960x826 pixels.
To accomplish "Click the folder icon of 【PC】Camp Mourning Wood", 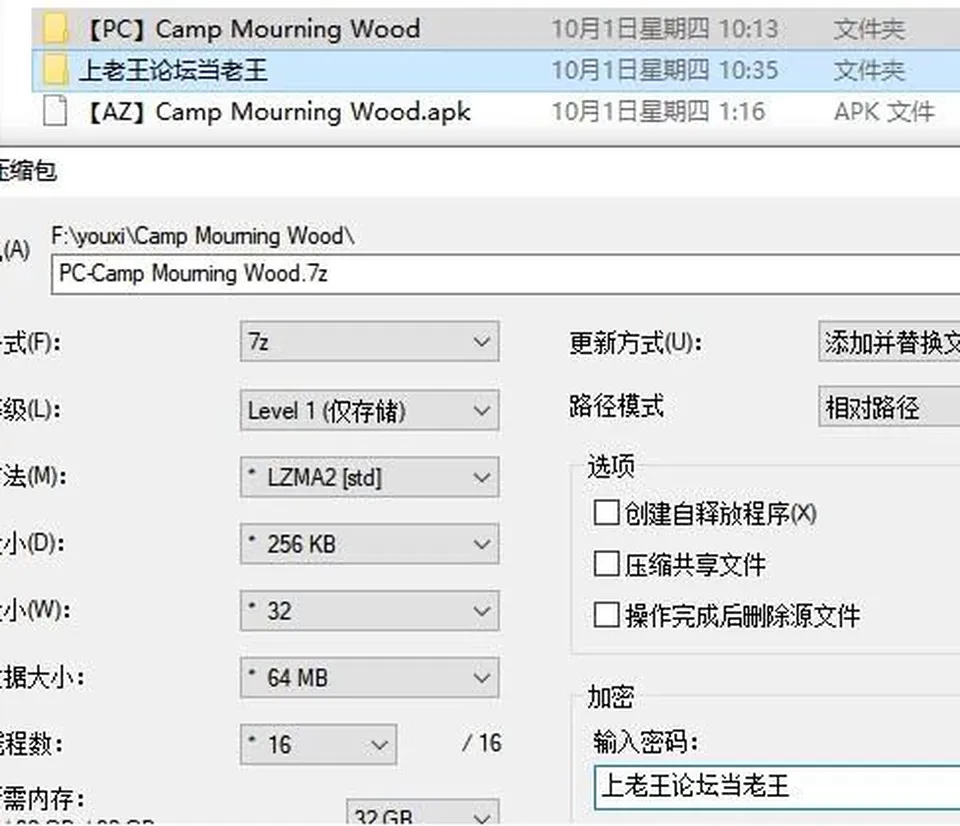I will pyautogui.click(x=56, y=29).
